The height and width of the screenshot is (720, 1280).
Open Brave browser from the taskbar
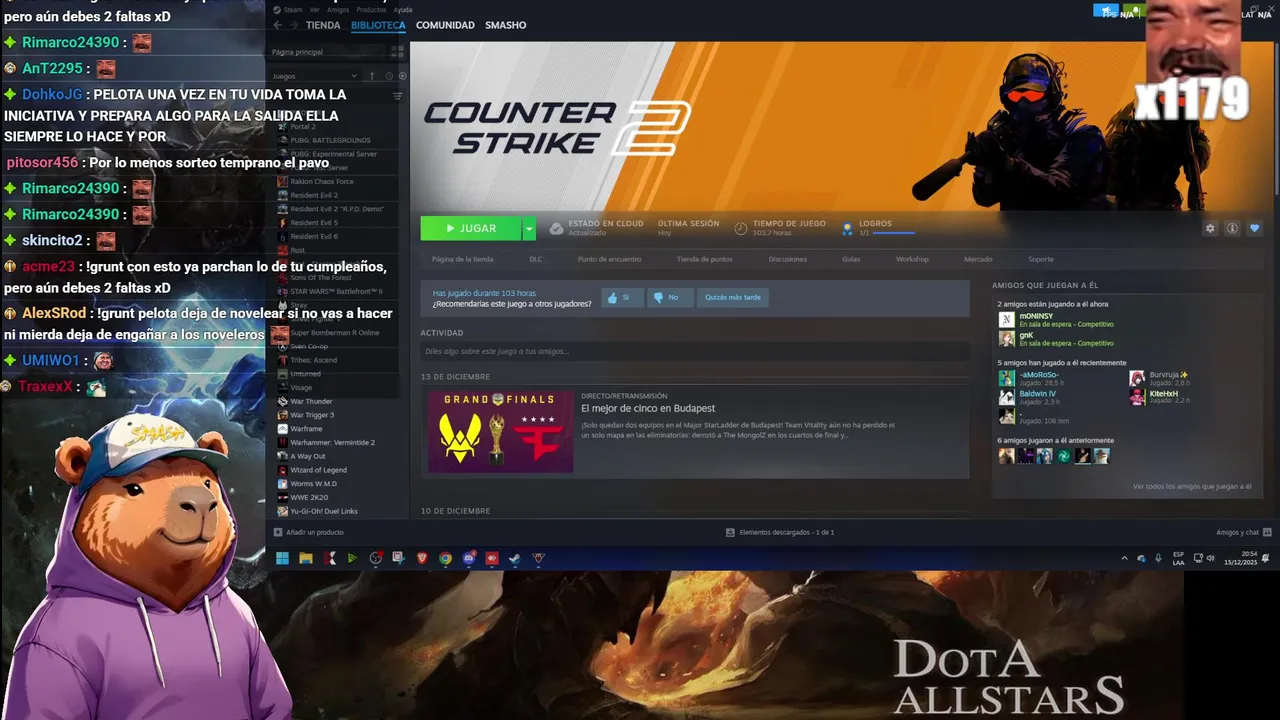coord(422,559)
